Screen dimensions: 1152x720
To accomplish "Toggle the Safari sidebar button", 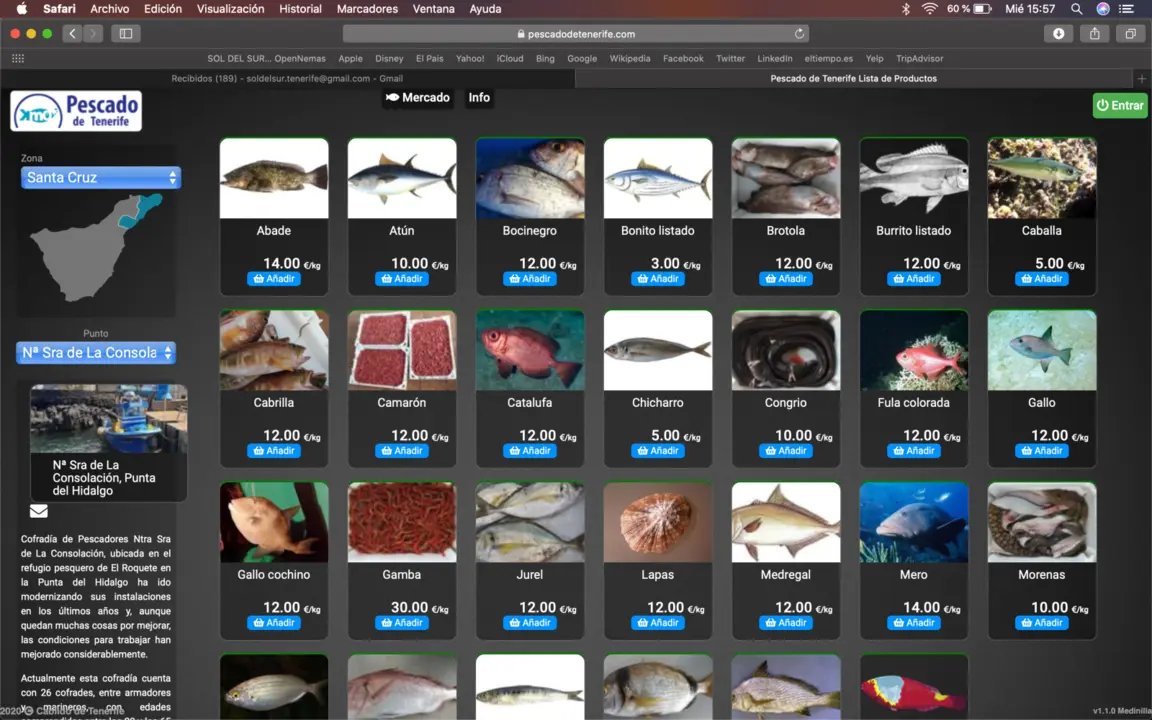I will tap(126, 34).
